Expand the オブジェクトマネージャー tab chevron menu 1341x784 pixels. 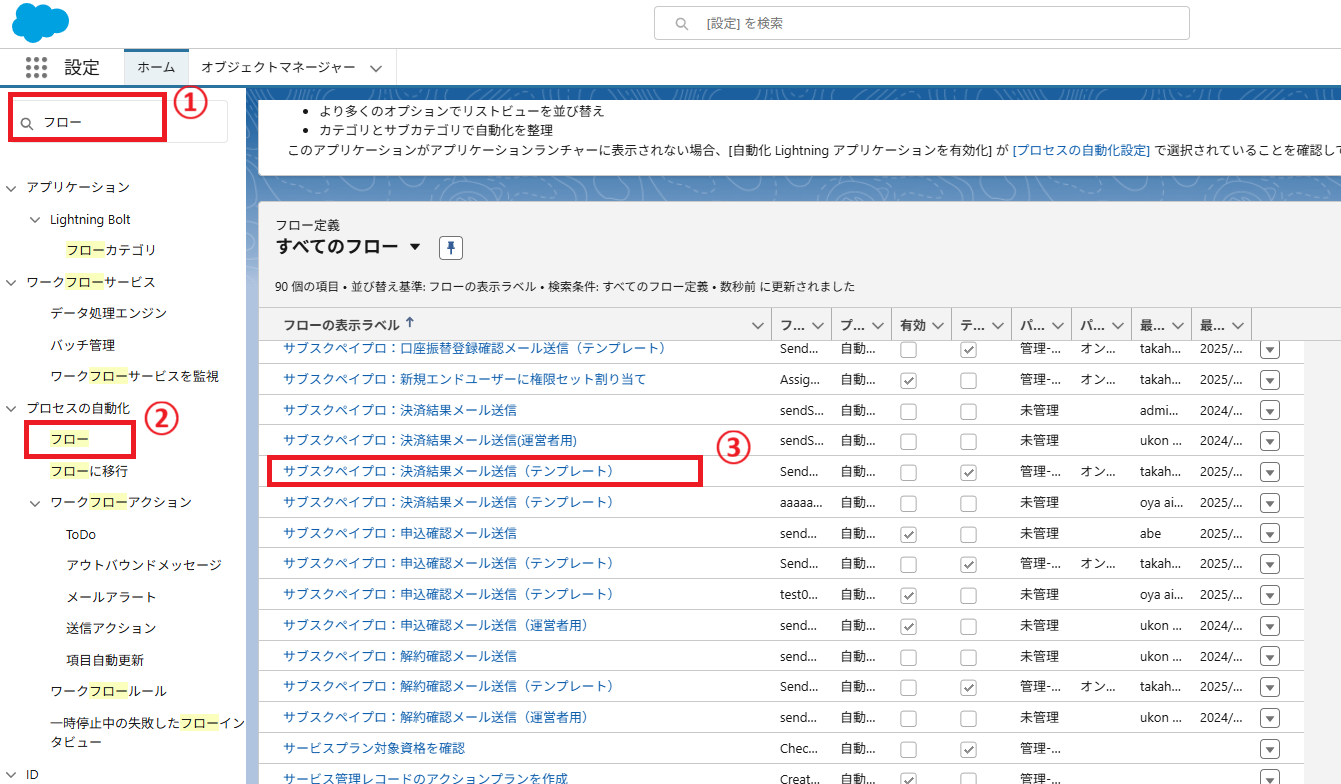tap(376, 68)
